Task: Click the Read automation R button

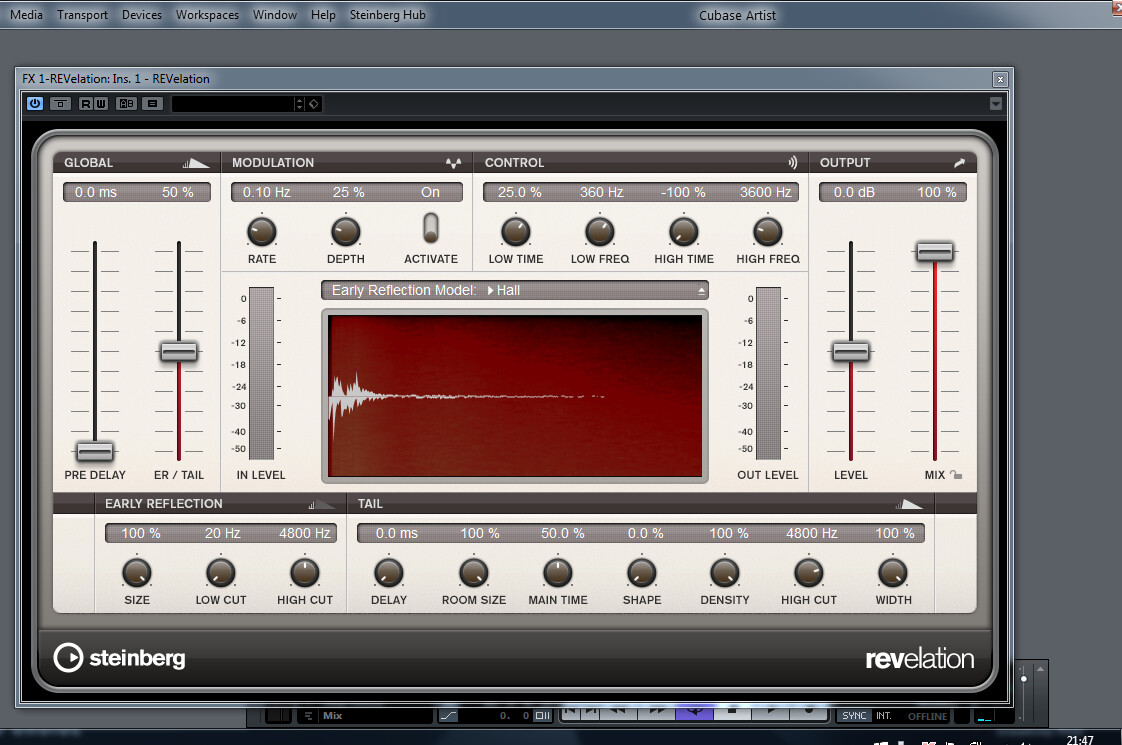Action: click(85, 104)
